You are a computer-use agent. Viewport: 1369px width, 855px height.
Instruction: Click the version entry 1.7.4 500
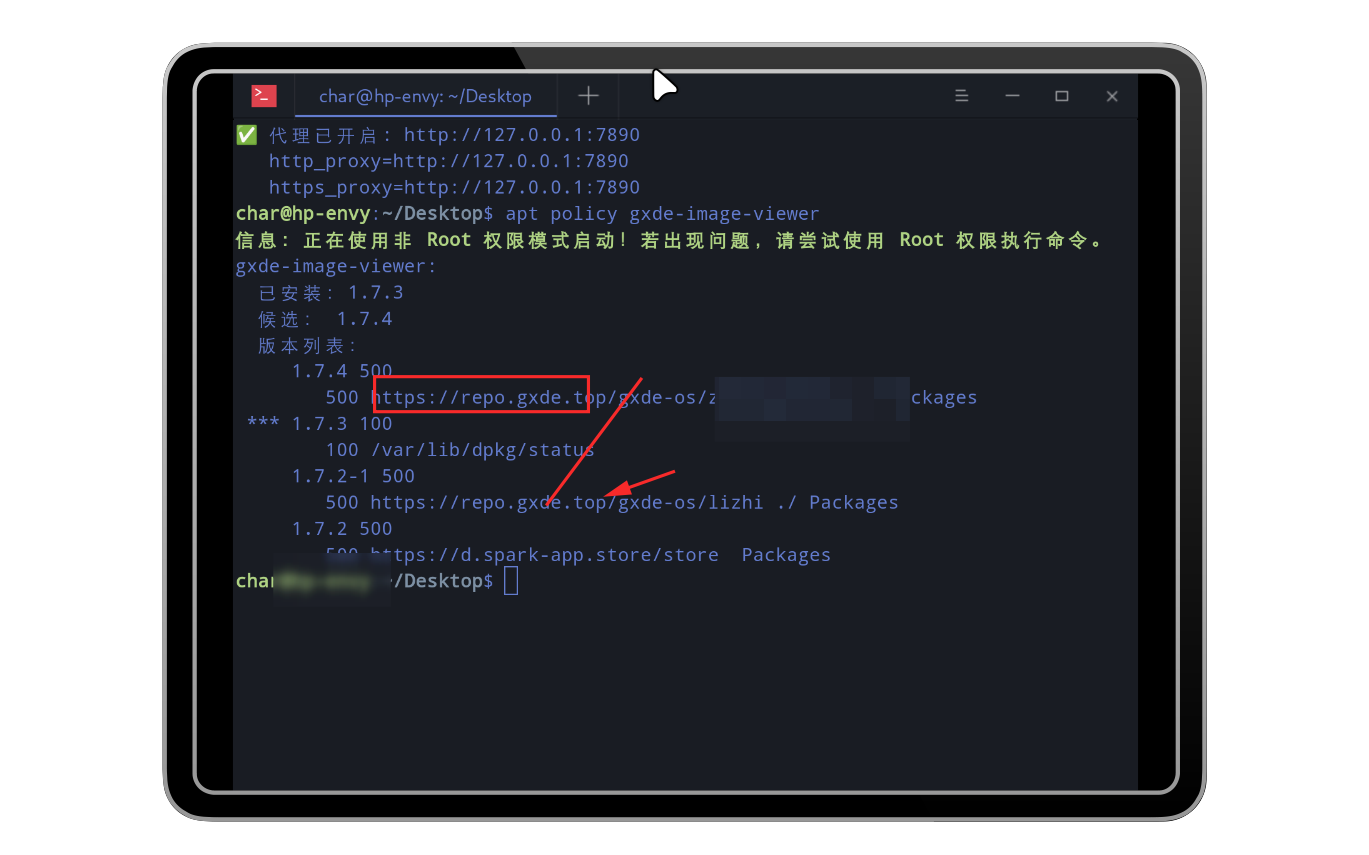[342, 371]
